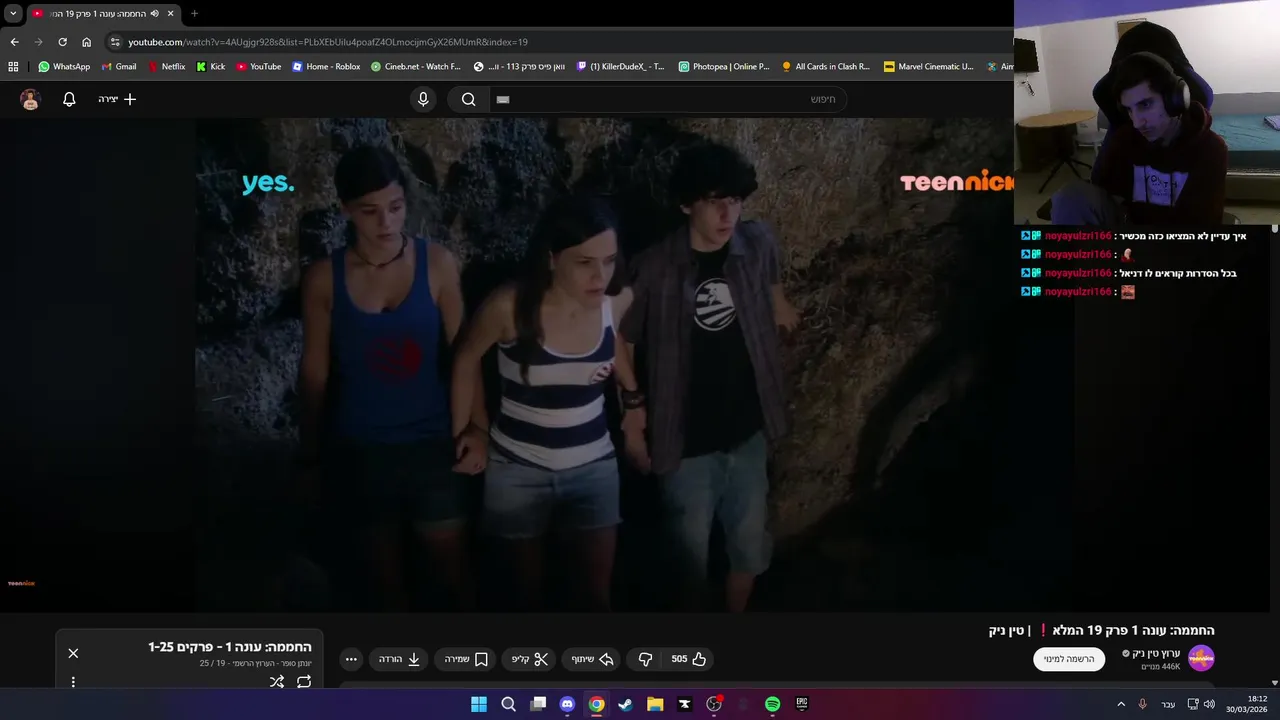Screen dimensions: 1280x720
Task: Open the YouTube create button
Action: pyautogui.click(x=117, y=99)
